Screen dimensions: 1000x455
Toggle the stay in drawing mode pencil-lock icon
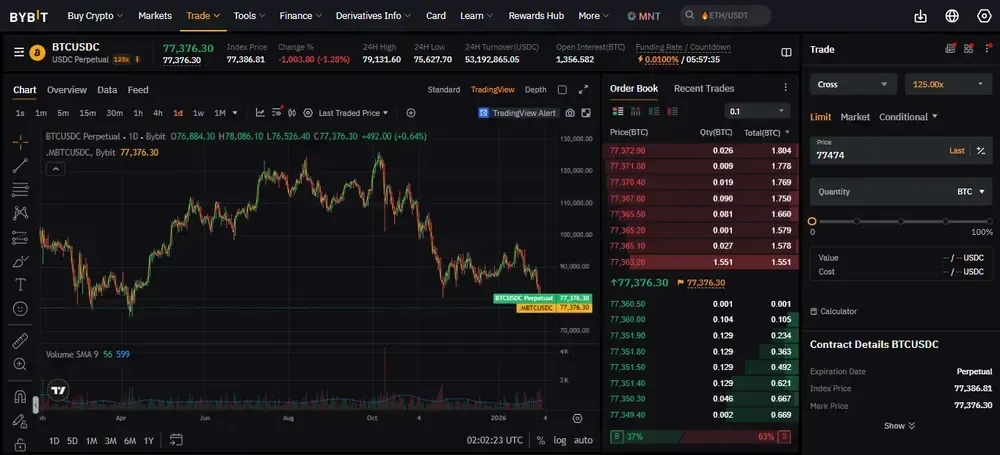(20, 421)
